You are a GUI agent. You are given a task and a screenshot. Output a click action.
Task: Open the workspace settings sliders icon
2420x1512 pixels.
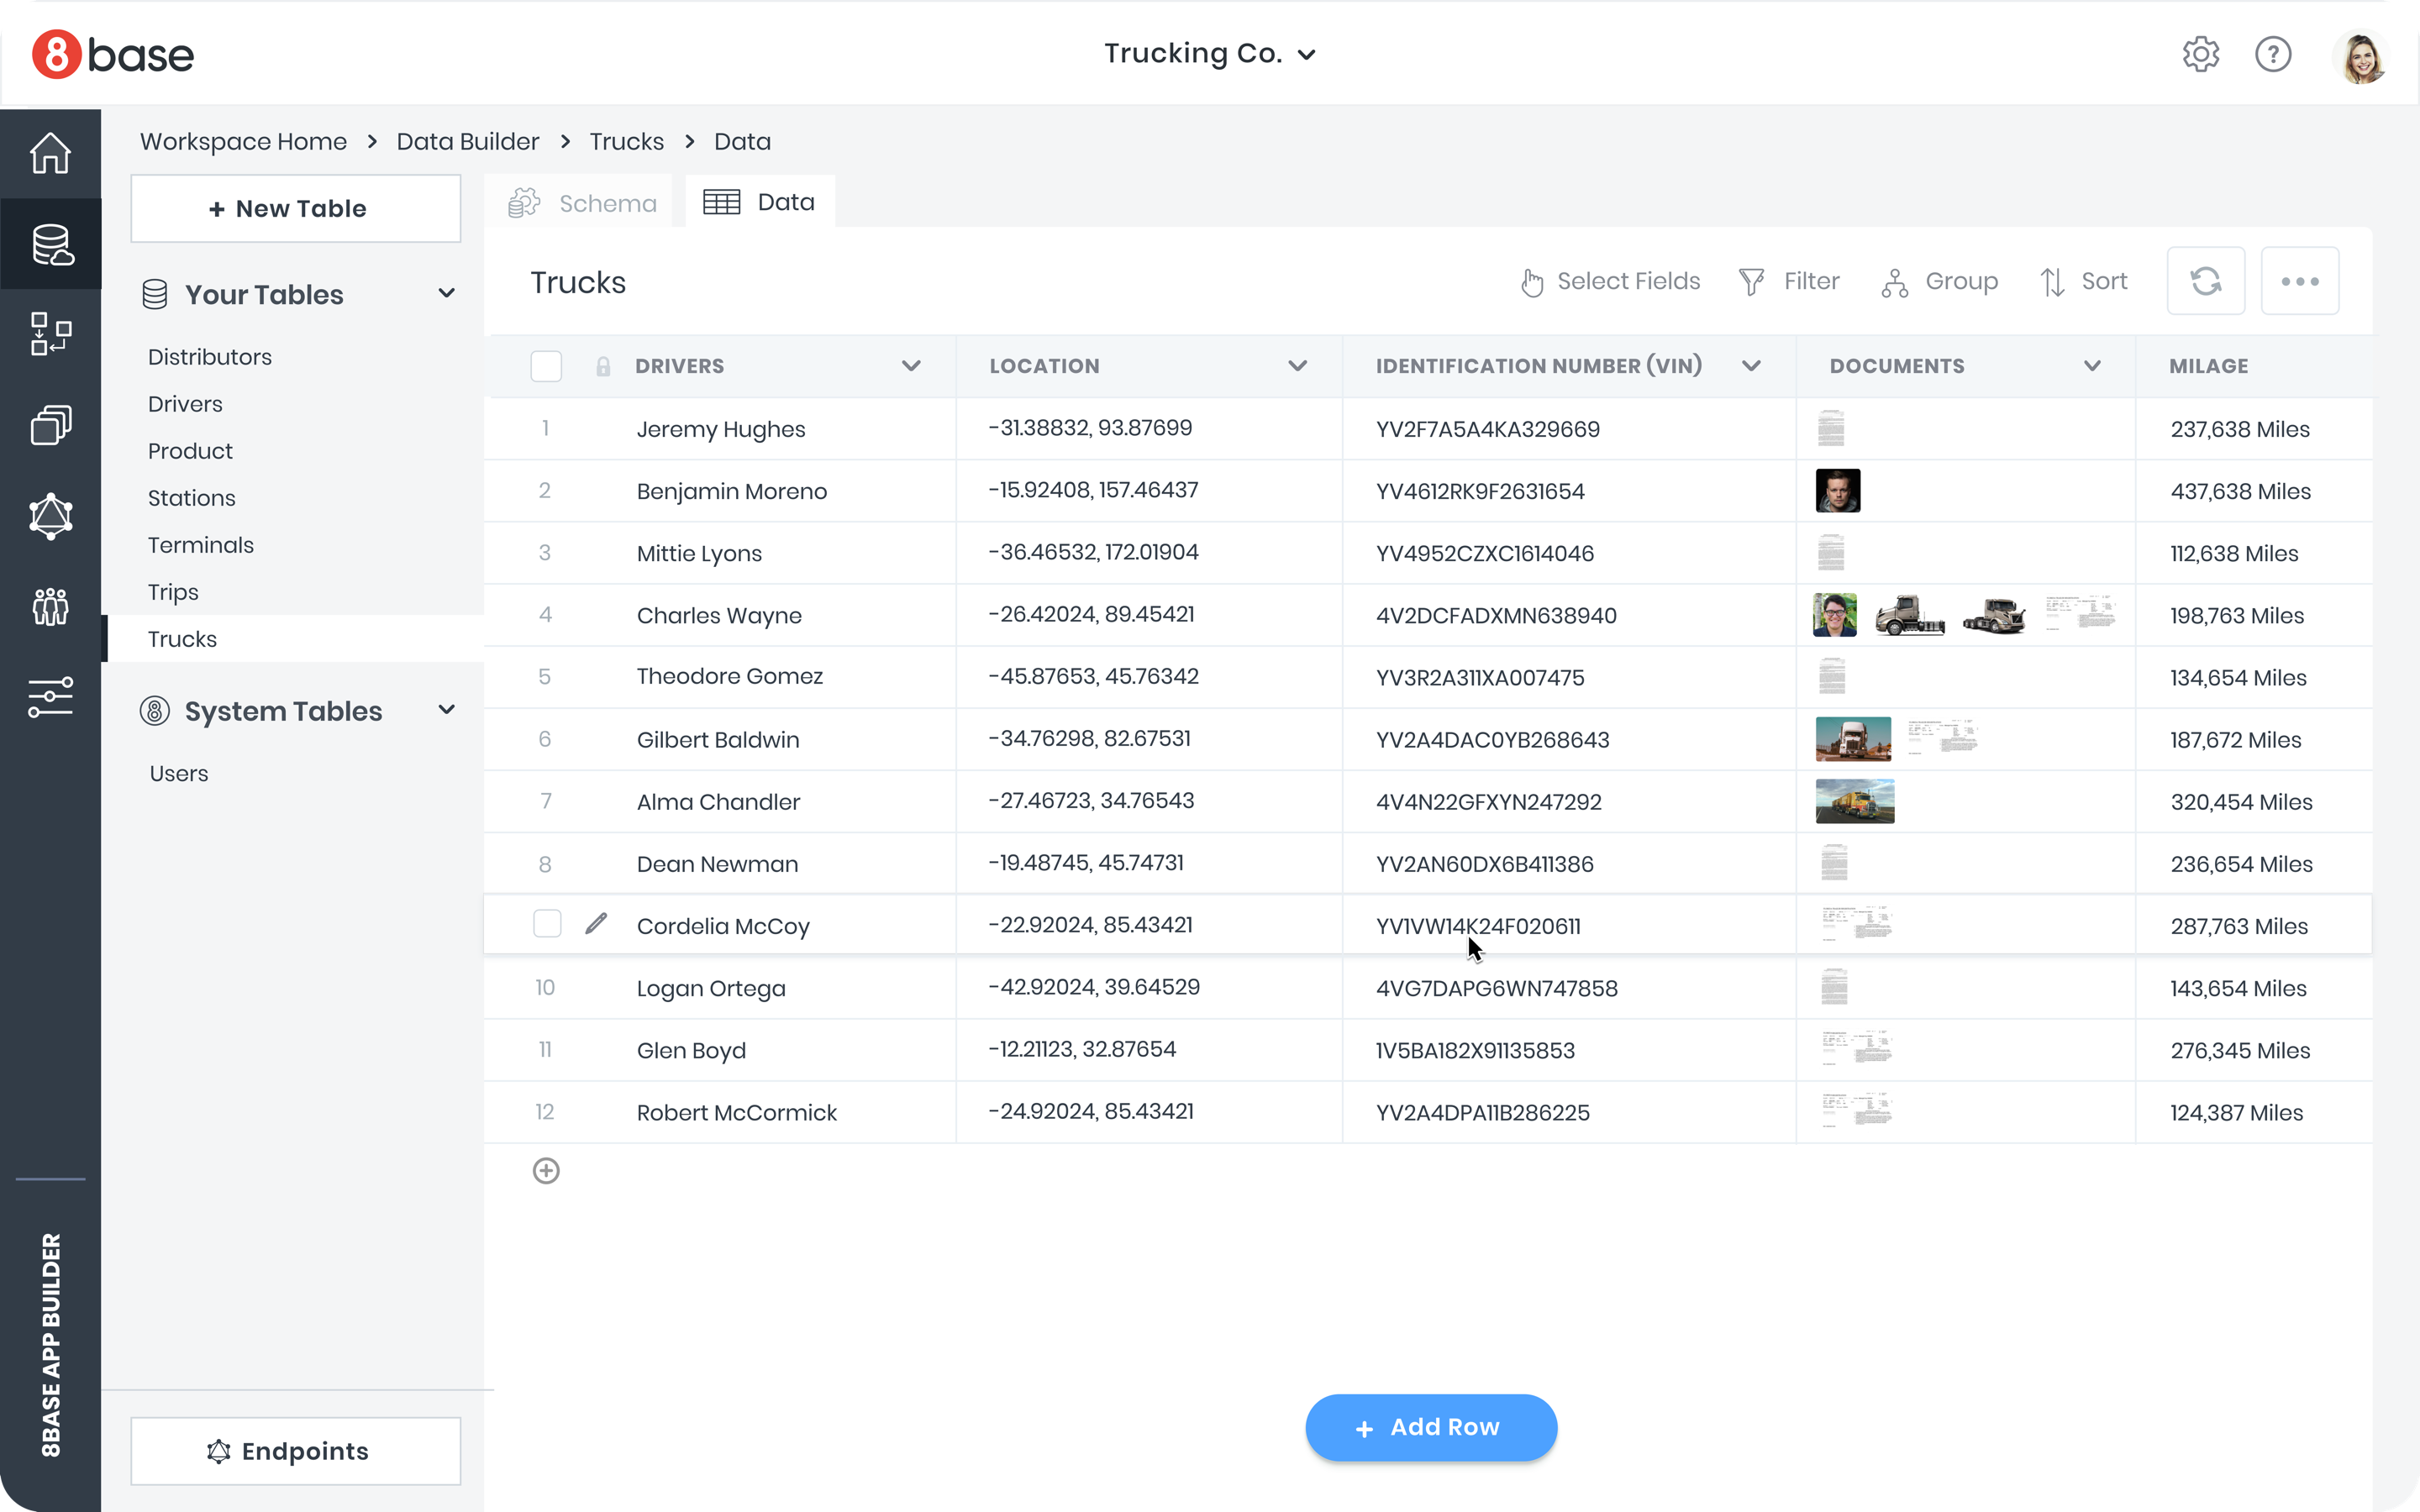point(50,697)
